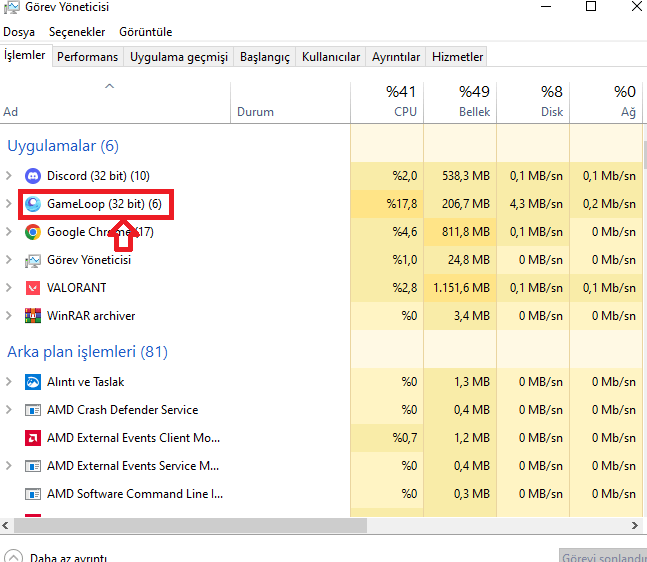Screen dimensions: 647x562
Task: Click VALORANT memory value 1.151,6 MB
Action: coord(461,288)
